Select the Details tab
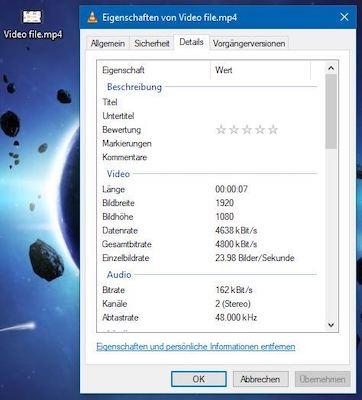 click(191, 42)
